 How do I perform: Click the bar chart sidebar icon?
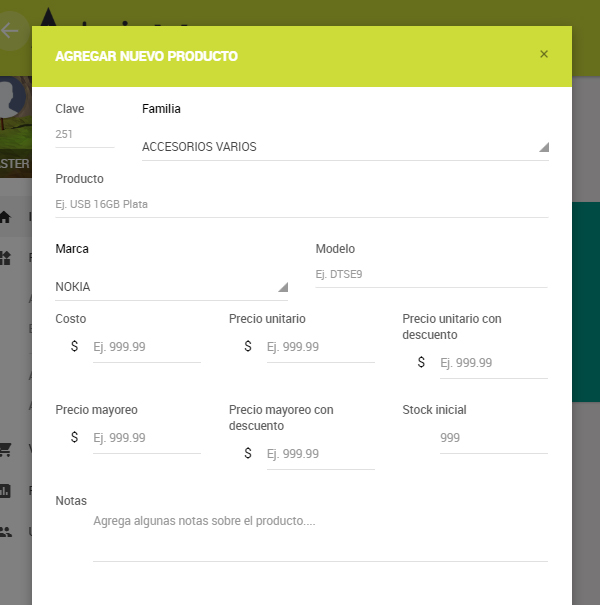(6, 490)
